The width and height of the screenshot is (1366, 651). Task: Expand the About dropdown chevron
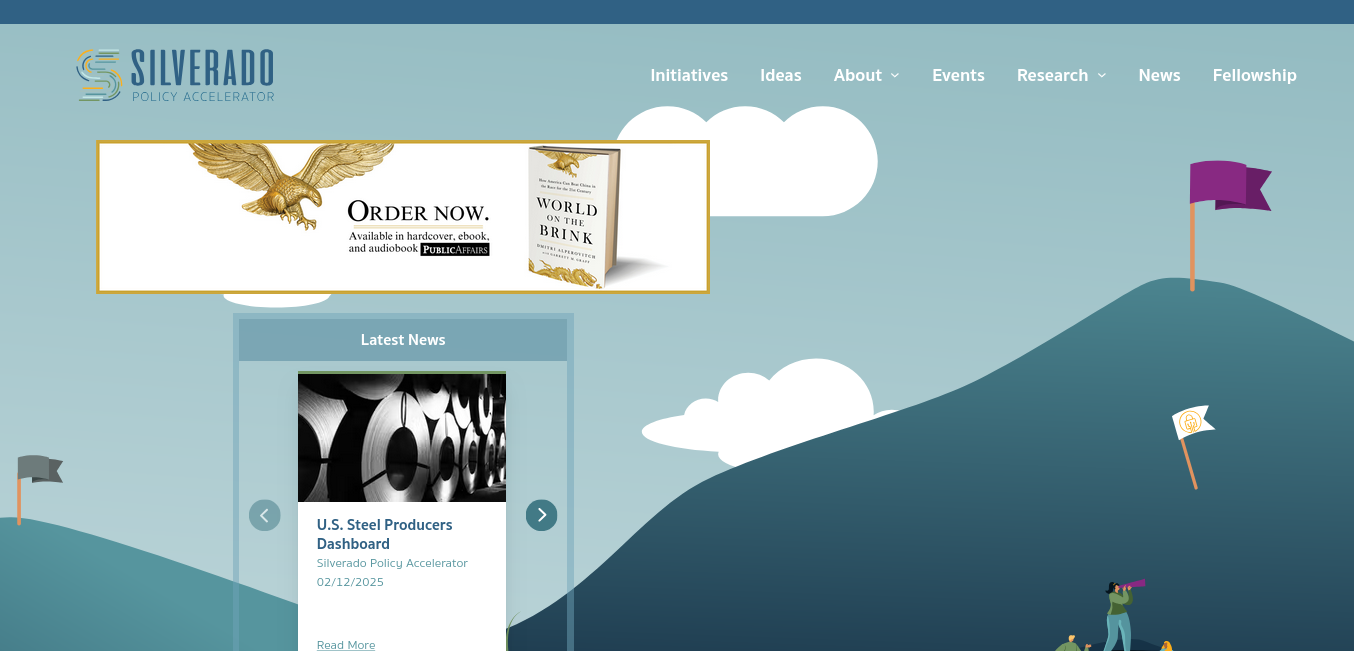click(x=895, y=76)
